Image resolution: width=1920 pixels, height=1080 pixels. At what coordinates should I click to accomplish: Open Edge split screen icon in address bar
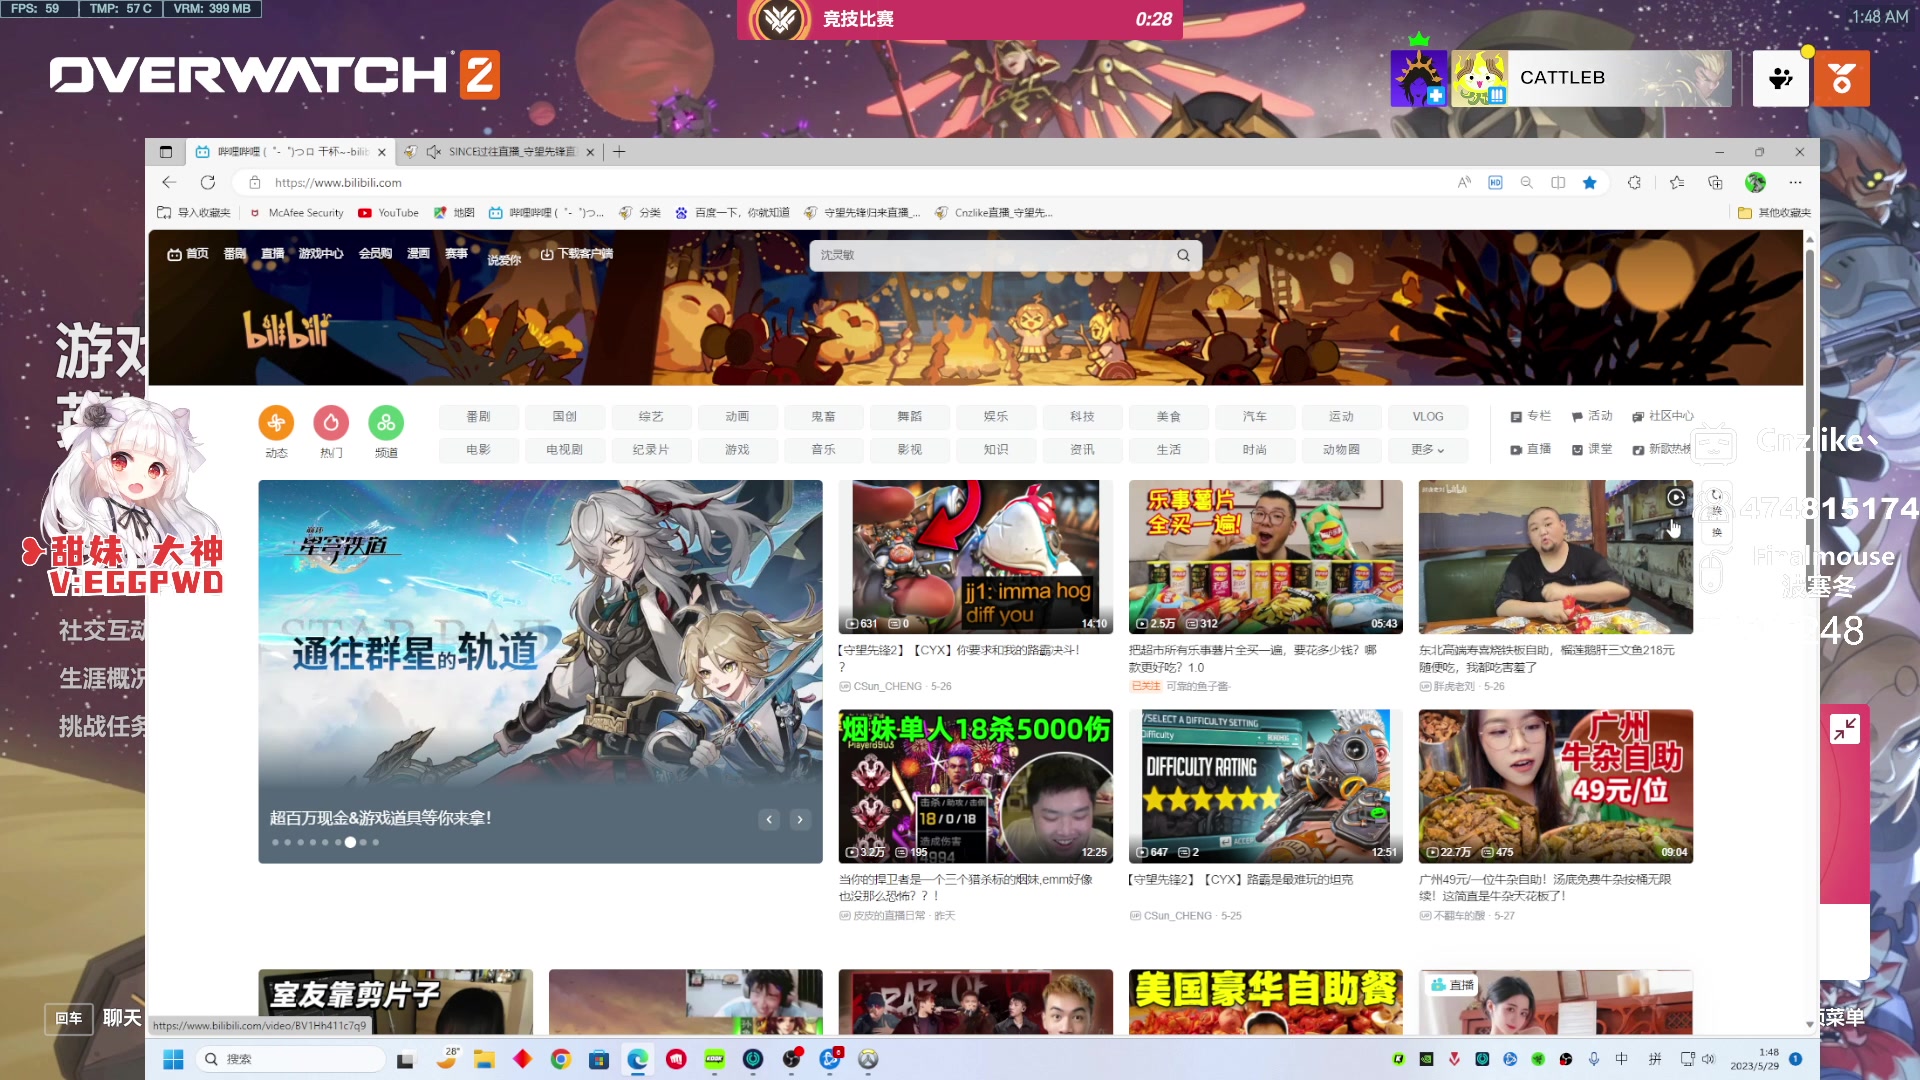1558,182
